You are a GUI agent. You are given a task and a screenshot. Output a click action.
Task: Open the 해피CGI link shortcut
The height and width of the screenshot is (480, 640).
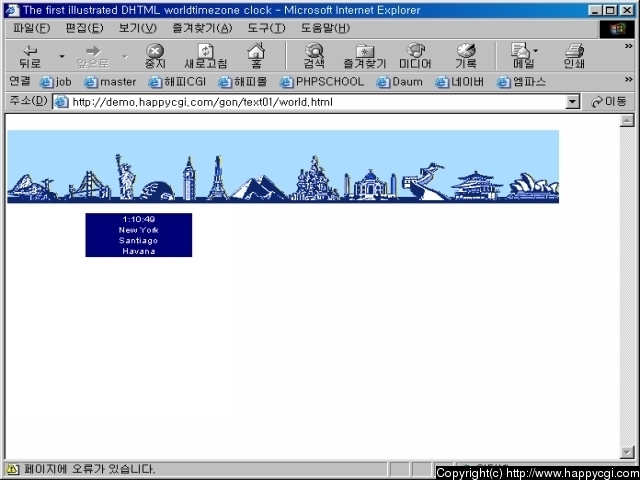click(177, 82)
